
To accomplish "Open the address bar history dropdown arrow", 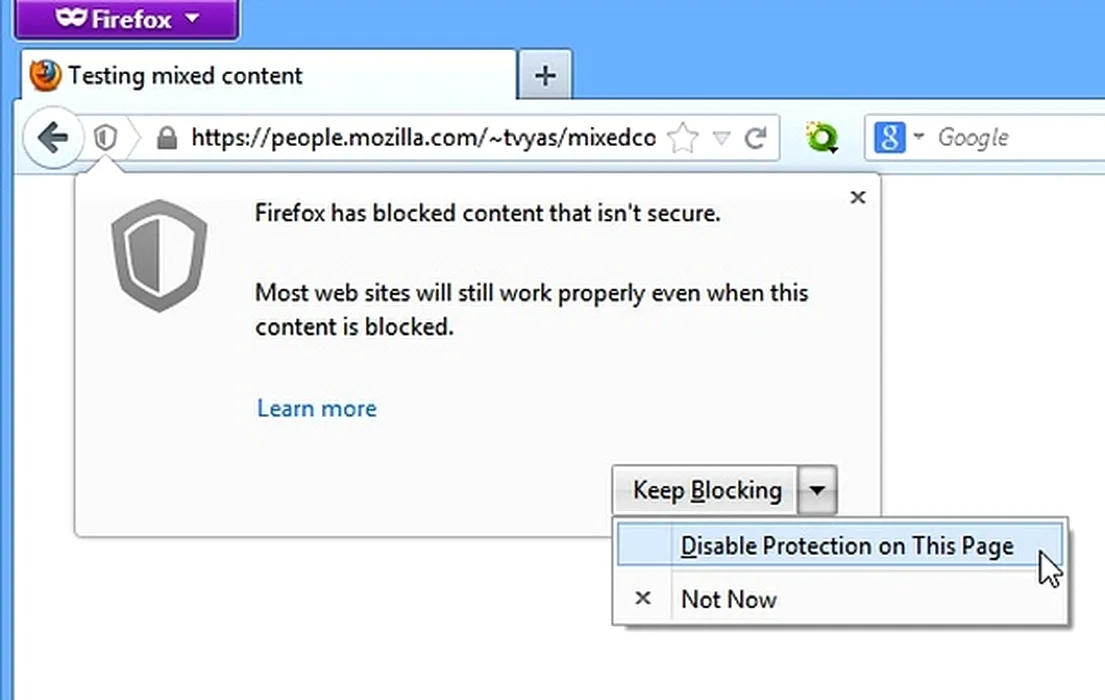I will click(721, 138).
